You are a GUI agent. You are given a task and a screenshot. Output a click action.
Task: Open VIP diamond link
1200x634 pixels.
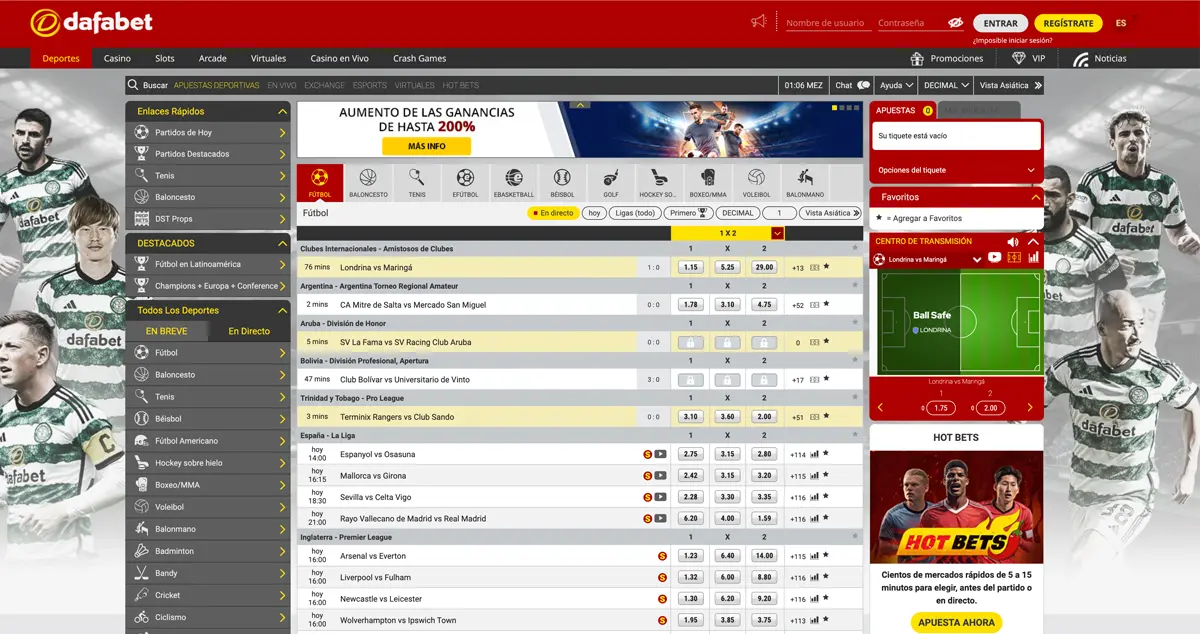(1028, 58)
